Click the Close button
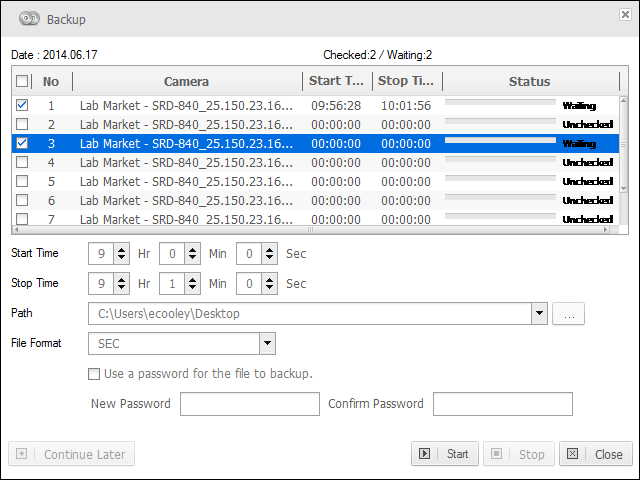 (596, 453)
